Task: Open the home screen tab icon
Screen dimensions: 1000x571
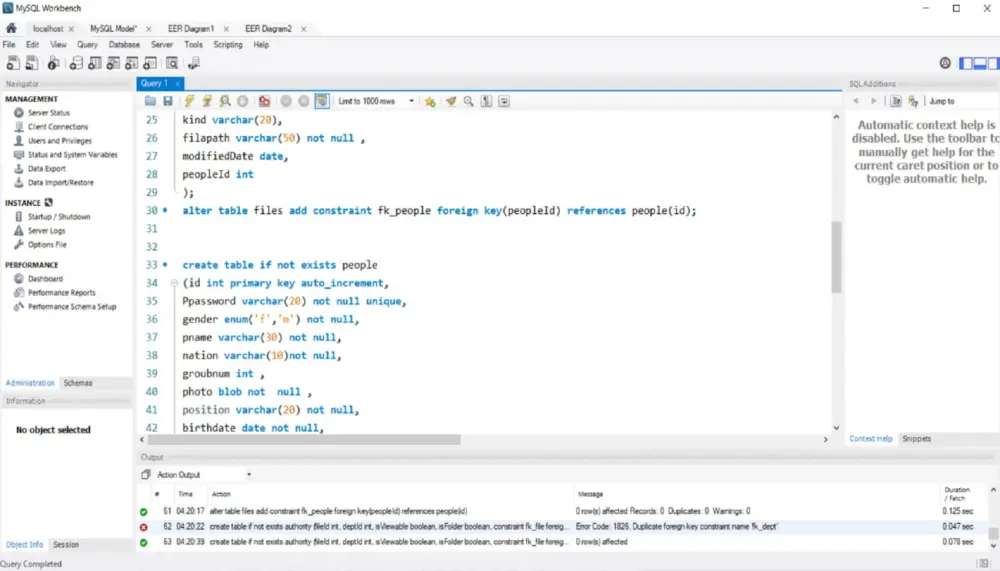Action: pyautogui.click(x=11, y=28)
